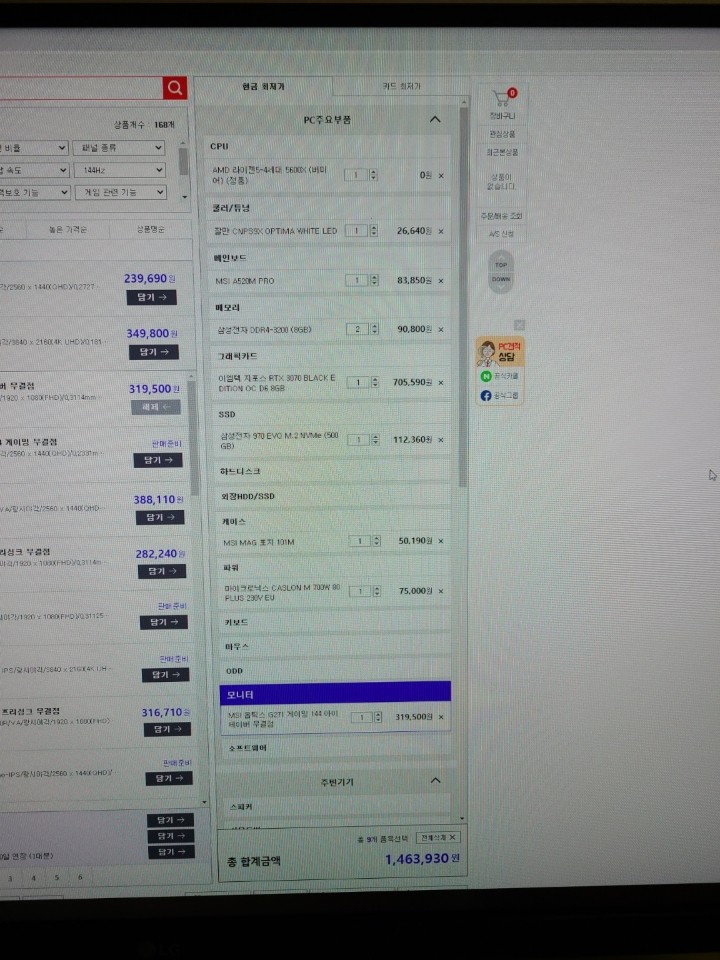Open 주문/배송 조회 link
Screen dimensions: 720x960
501,216
